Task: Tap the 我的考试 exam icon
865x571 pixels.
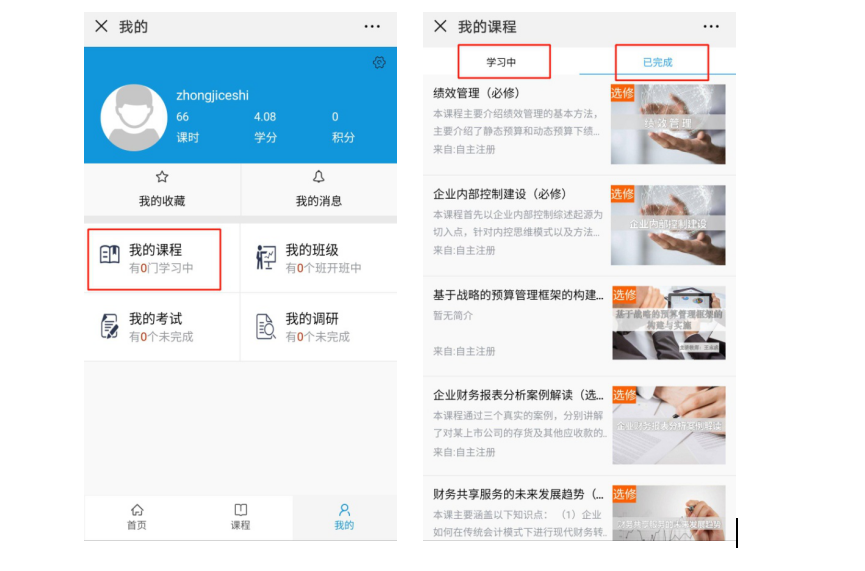Action: coord(109,326)
